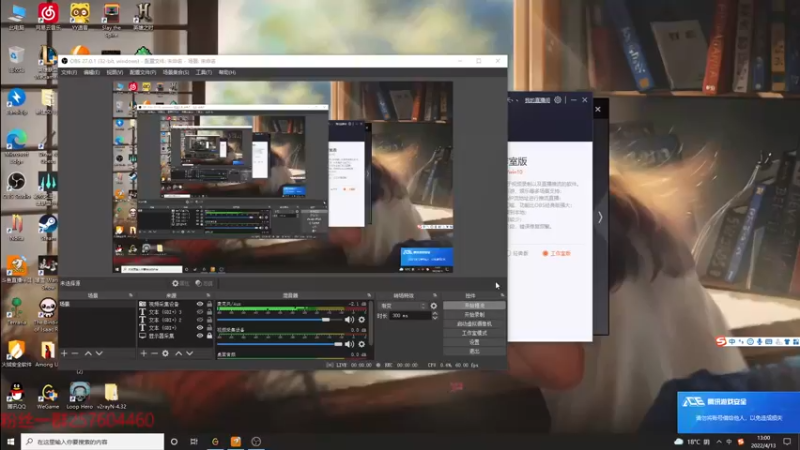Toggle the lock on the 视频采集设备 source
This screenshot has height=450, width=800.
(209, 304)
